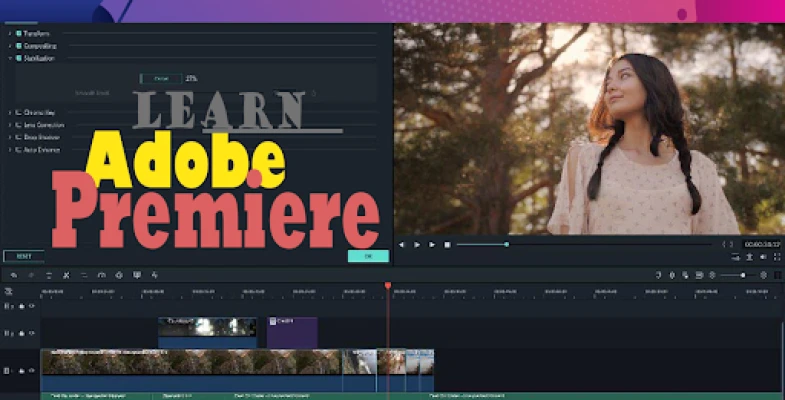
Task: Expand the Compositing section arrow
Action: click(x=10, y=46)
